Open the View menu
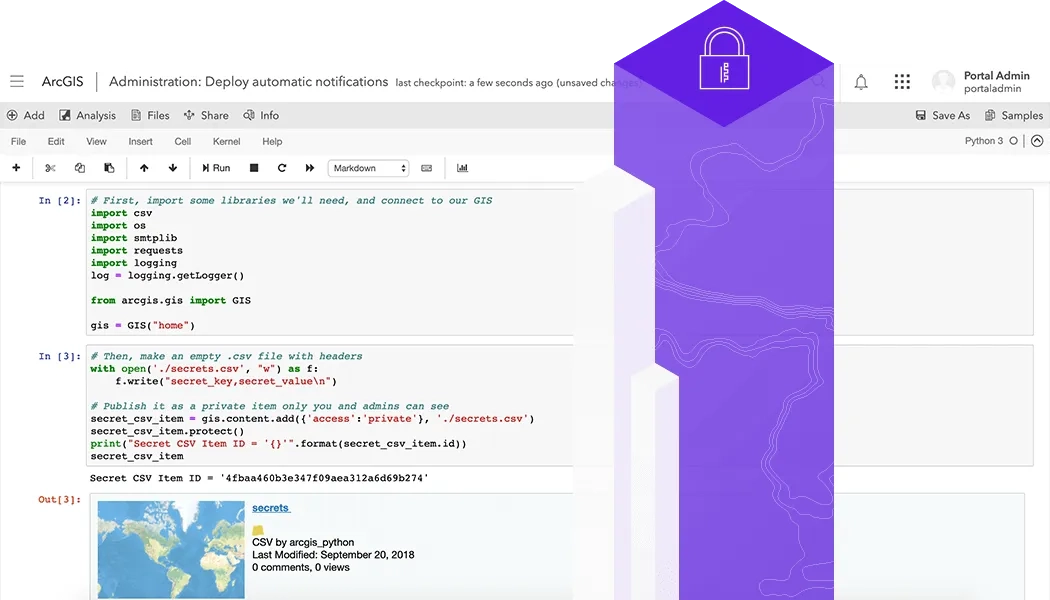The width and height of the screenshot is (1050, 600). [96, 141]
